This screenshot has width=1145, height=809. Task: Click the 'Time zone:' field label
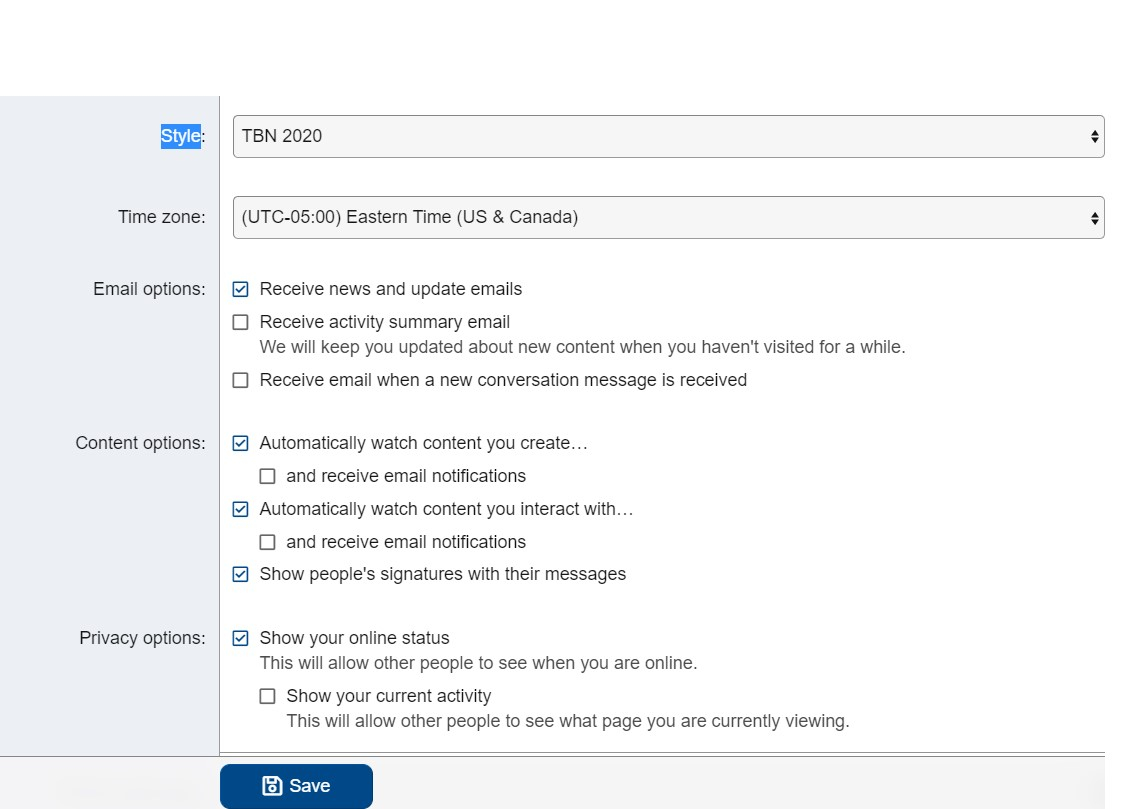161,217
